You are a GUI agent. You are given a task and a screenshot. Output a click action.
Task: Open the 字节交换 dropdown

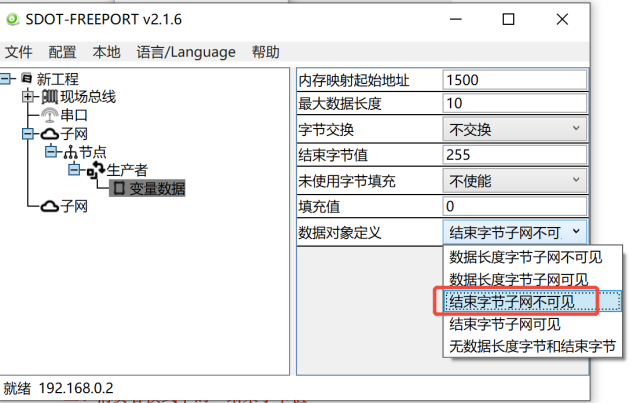[514, 130]
